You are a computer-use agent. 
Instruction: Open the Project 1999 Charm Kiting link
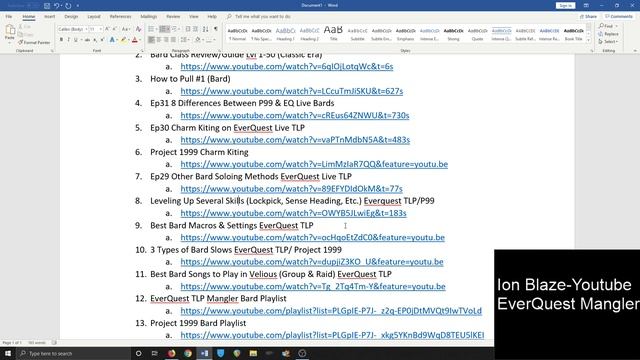[314, 164]
